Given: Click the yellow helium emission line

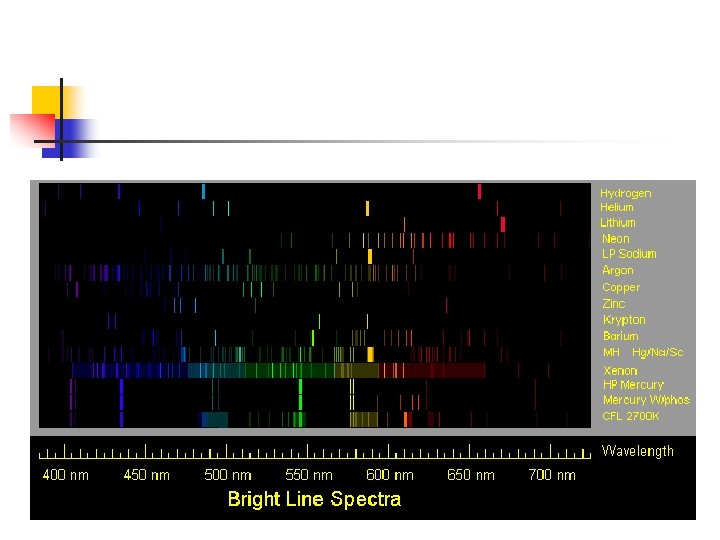Looking at the screenshot, I should coord(367,208).
